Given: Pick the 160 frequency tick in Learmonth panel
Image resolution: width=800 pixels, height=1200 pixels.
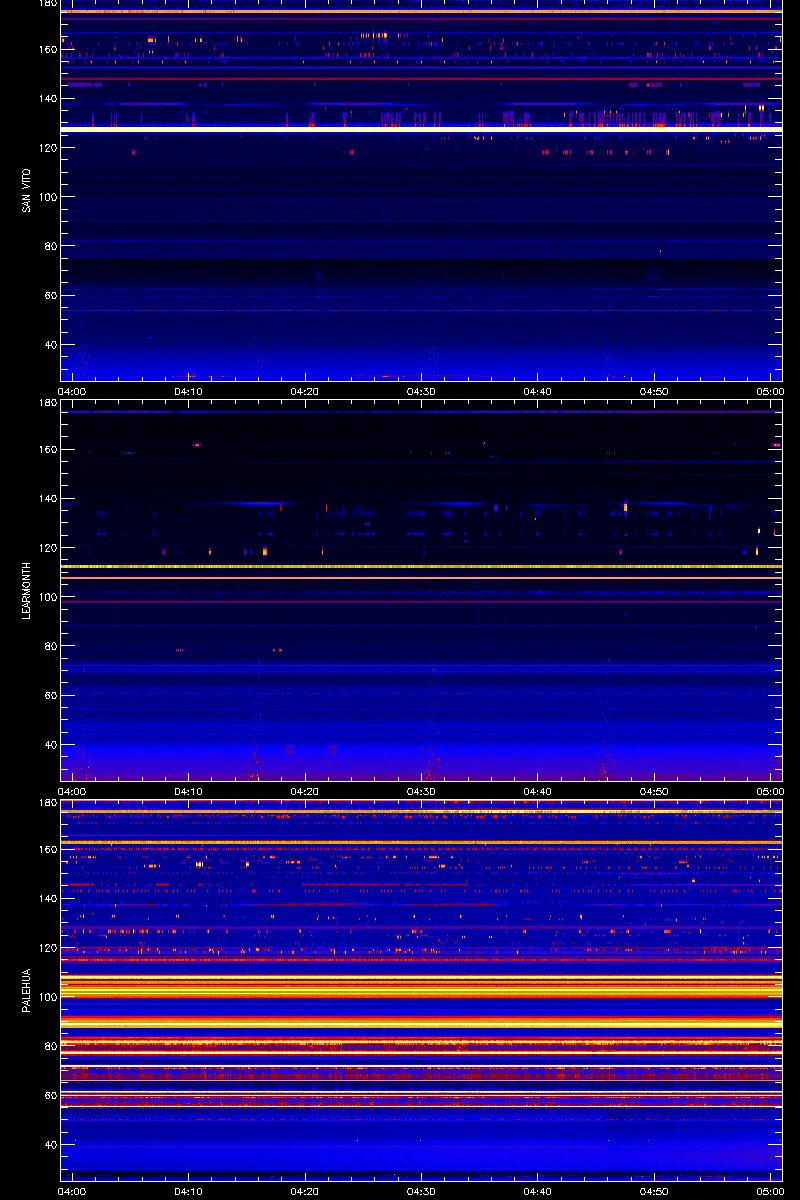Looking at the screenshot, I should coord(49,449).
